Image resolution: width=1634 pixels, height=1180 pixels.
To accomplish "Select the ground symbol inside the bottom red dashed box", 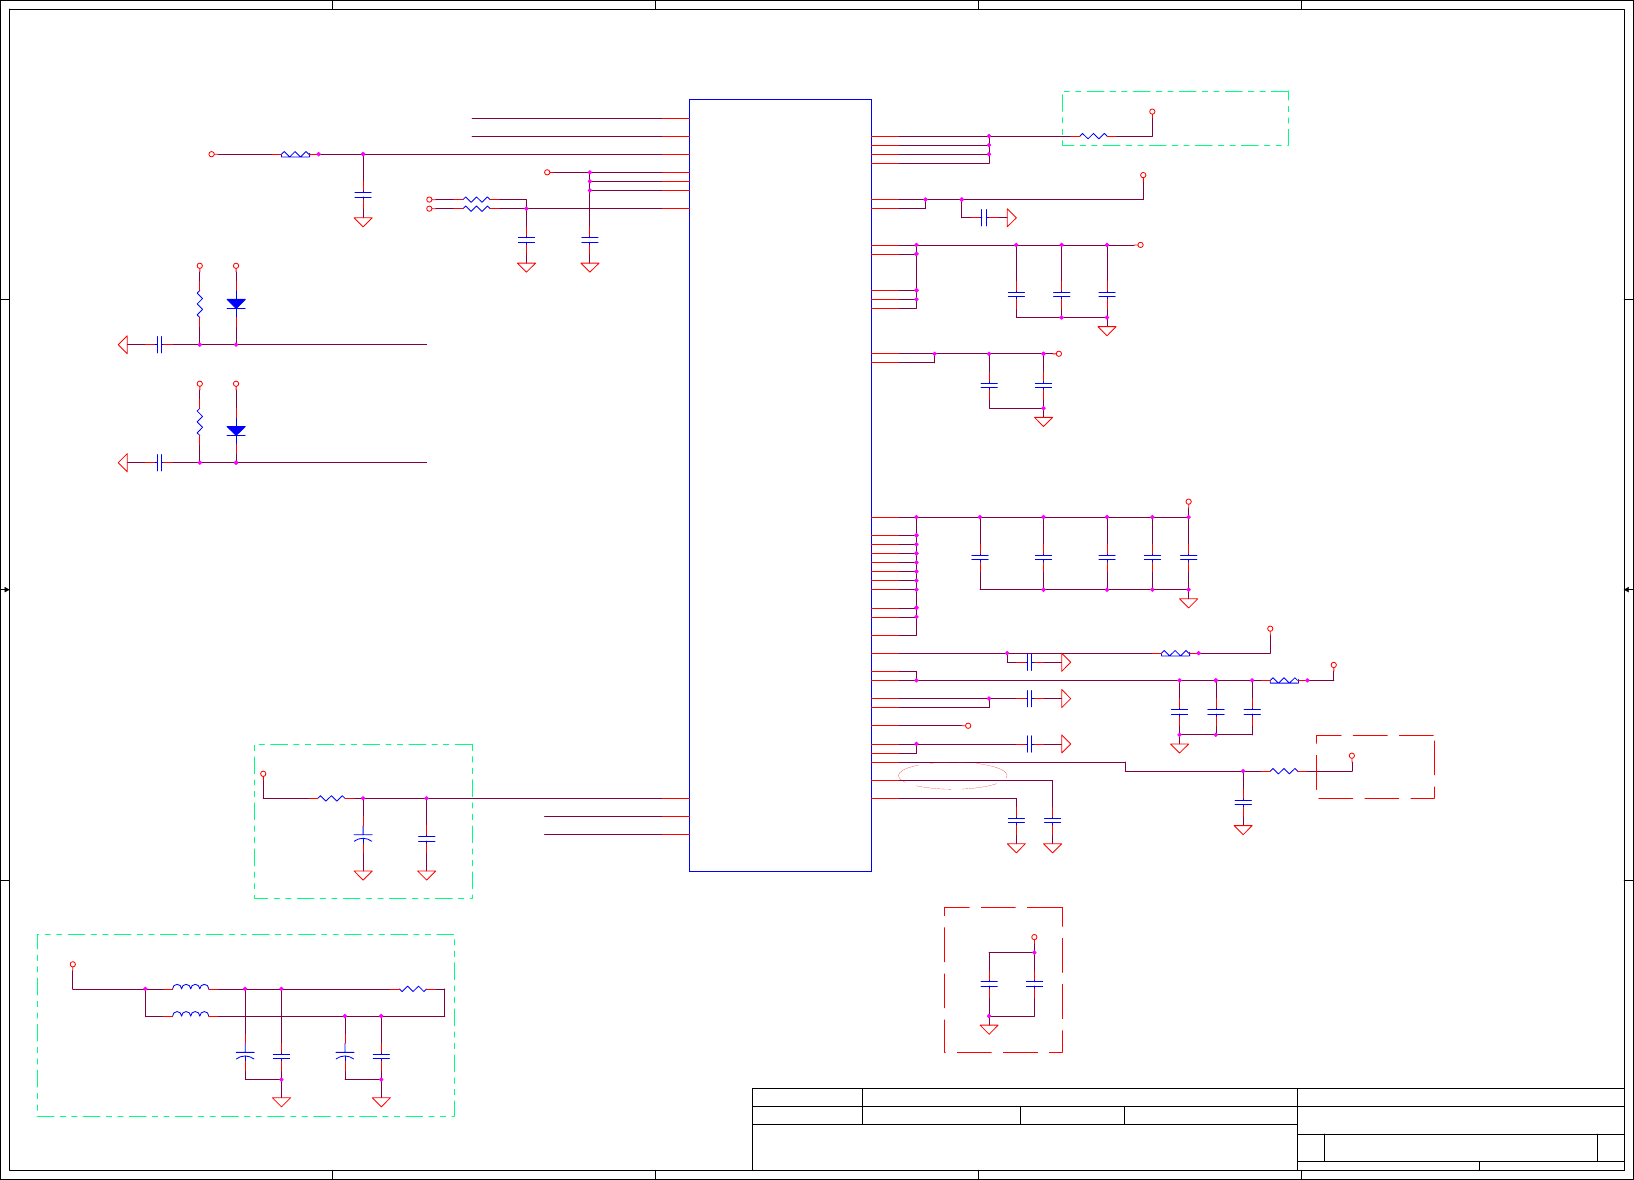I will click(989, 1028).
